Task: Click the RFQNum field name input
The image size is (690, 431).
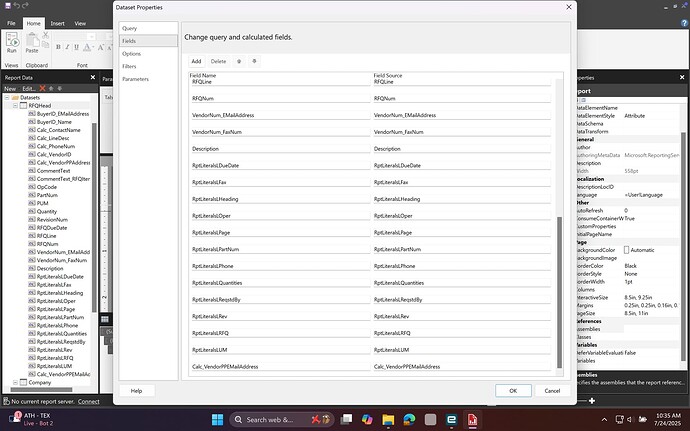Action: 280,99
